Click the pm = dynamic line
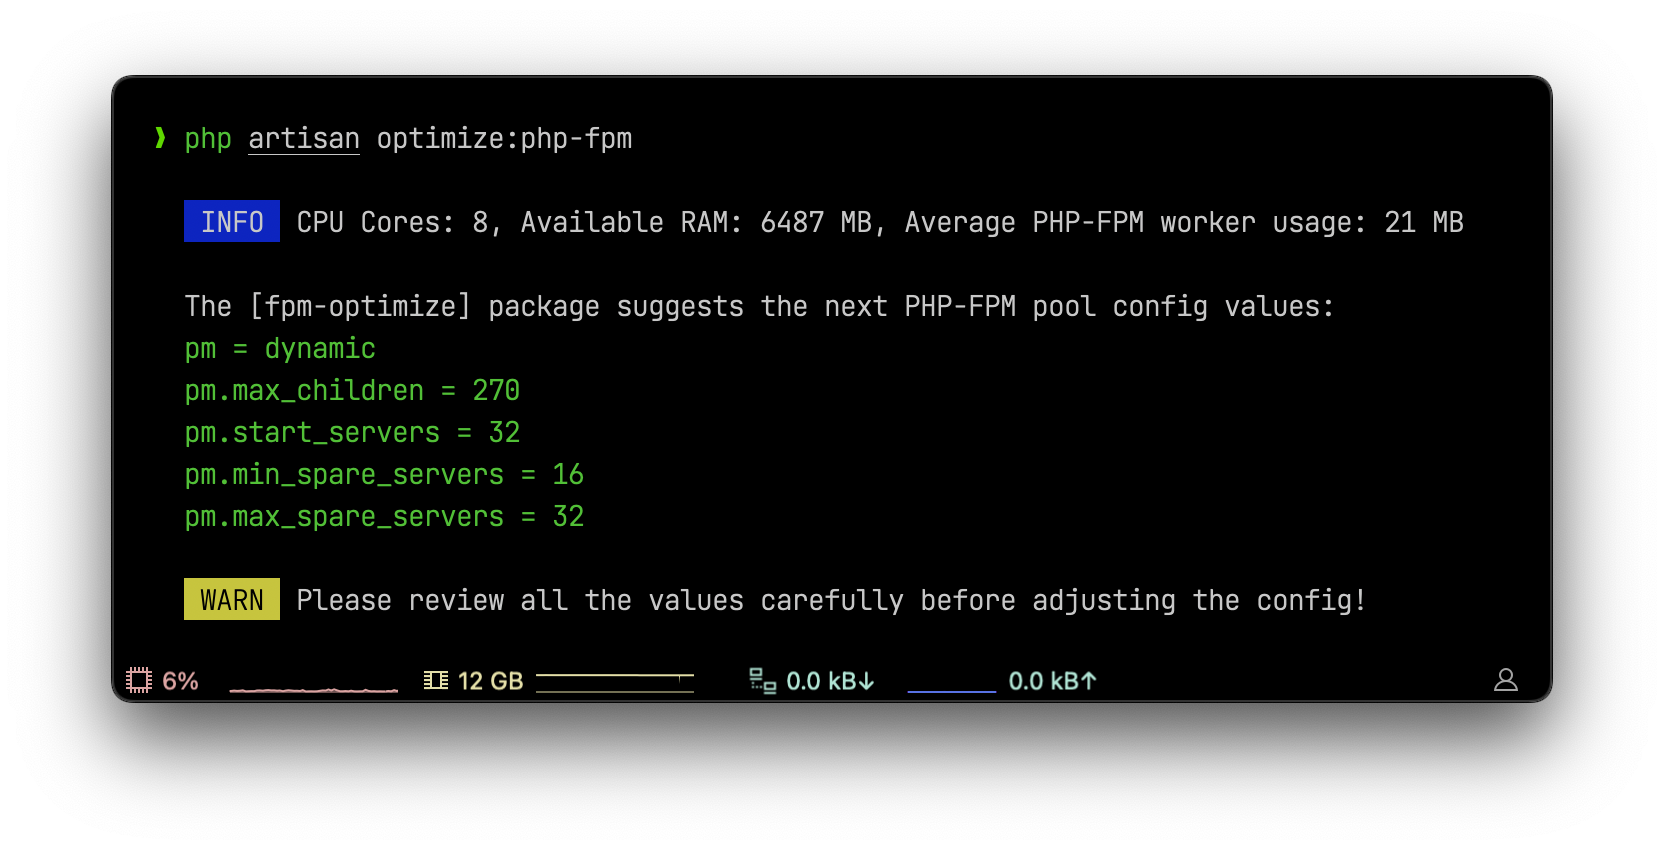 [280, 349]
